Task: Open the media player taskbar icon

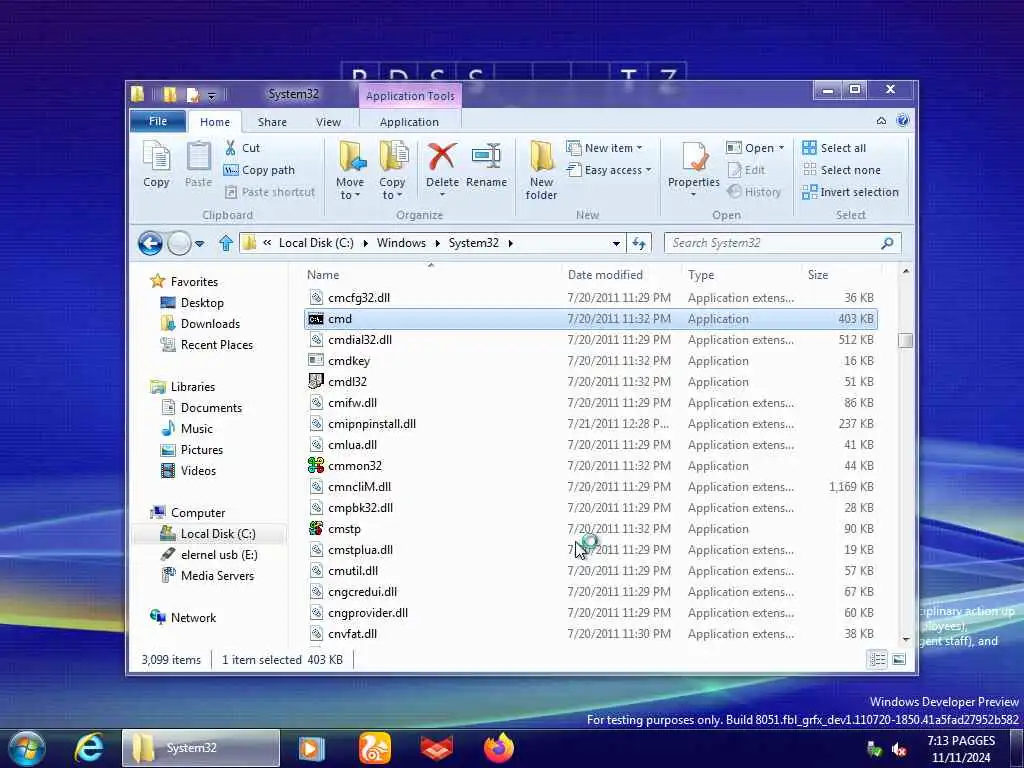Action: point(312,748)
